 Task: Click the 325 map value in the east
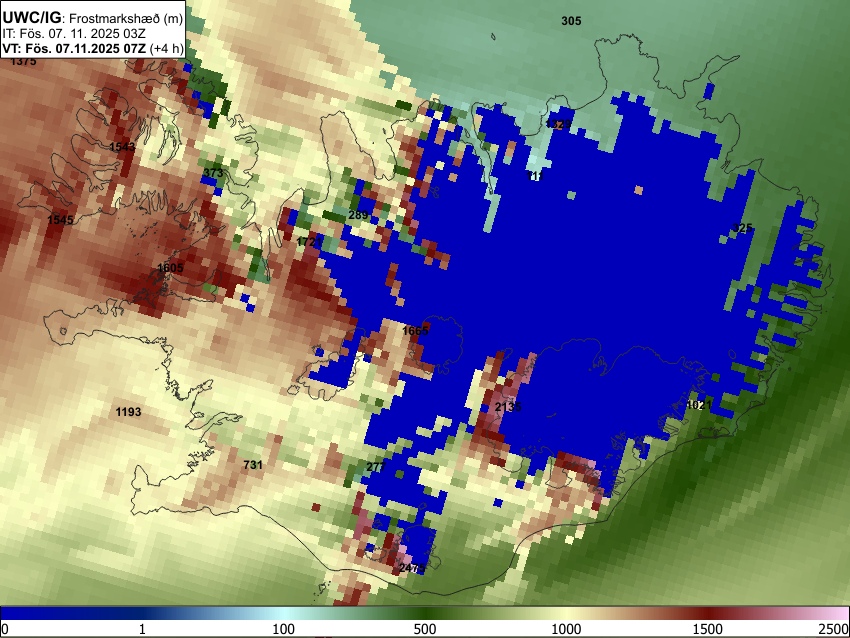click(x=742, y=228)
